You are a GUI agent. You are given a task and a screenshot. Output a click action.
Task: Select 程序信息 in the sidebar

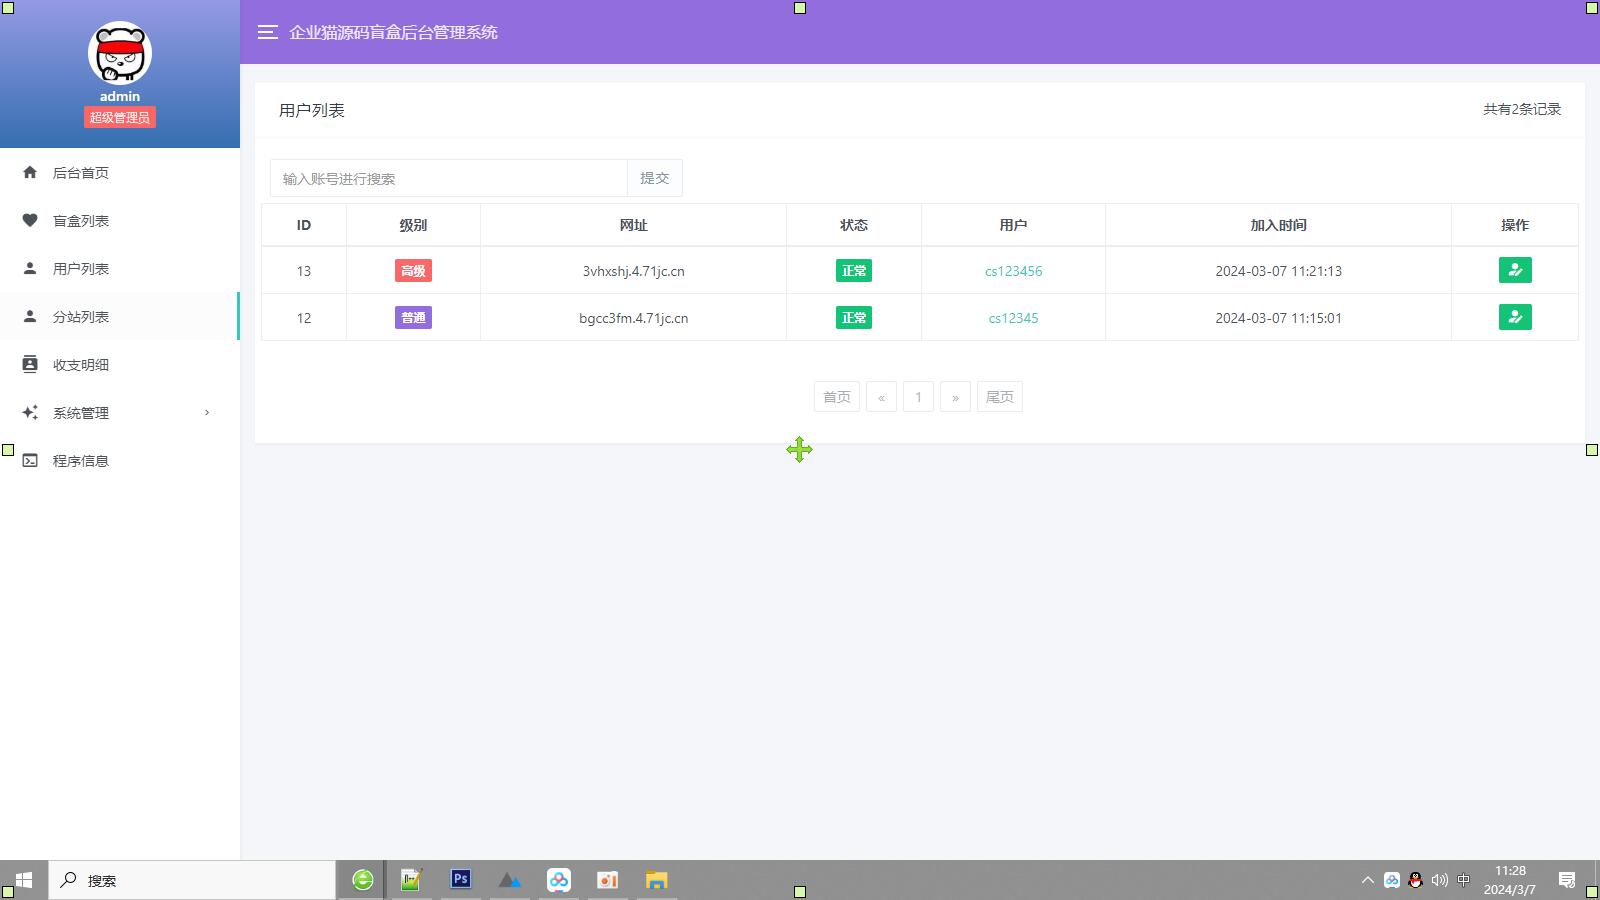[81, 461]
